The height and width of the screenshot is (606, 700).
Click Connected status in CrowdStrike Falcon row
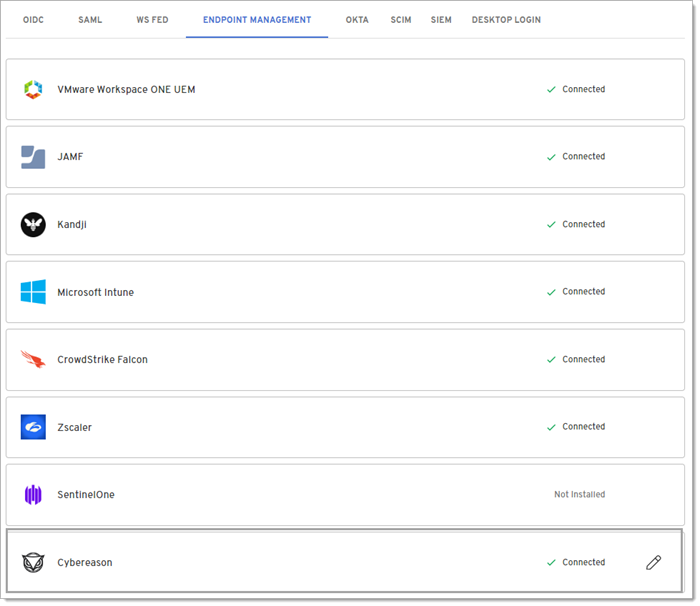[x=583, y=359]
